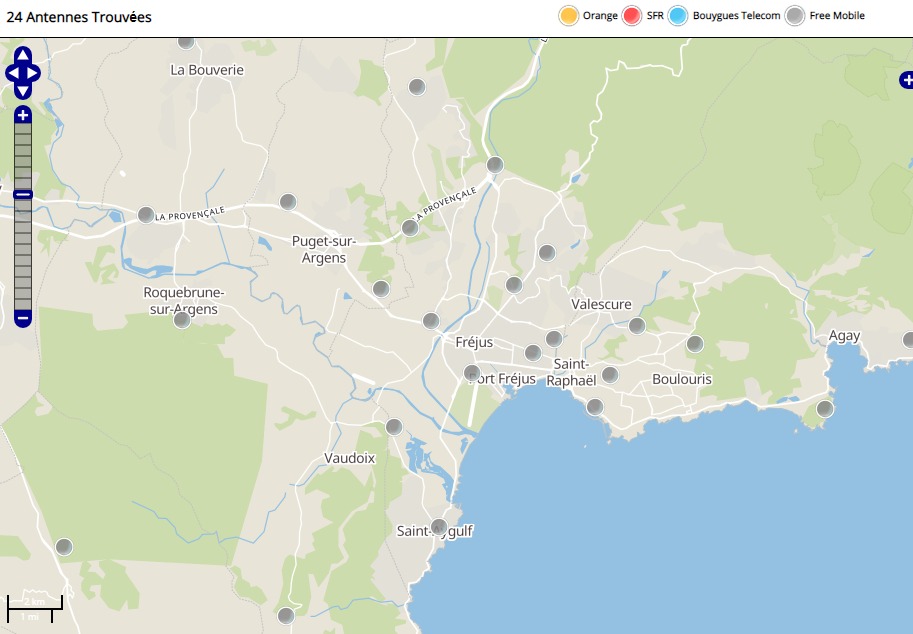Expand the layer switcher plus button

905,80
